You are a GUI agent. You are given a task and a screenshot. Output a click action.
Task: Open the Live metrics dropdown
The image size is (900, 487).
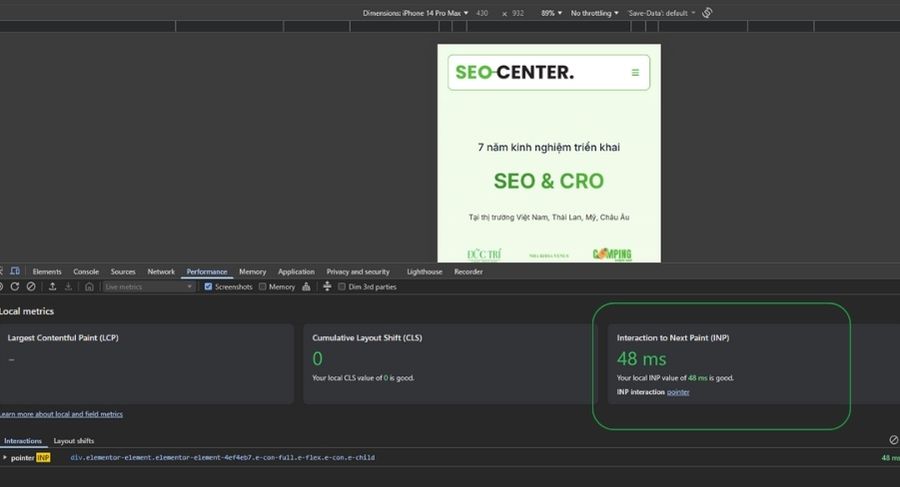pyautogui.click(x=149, y=287)
